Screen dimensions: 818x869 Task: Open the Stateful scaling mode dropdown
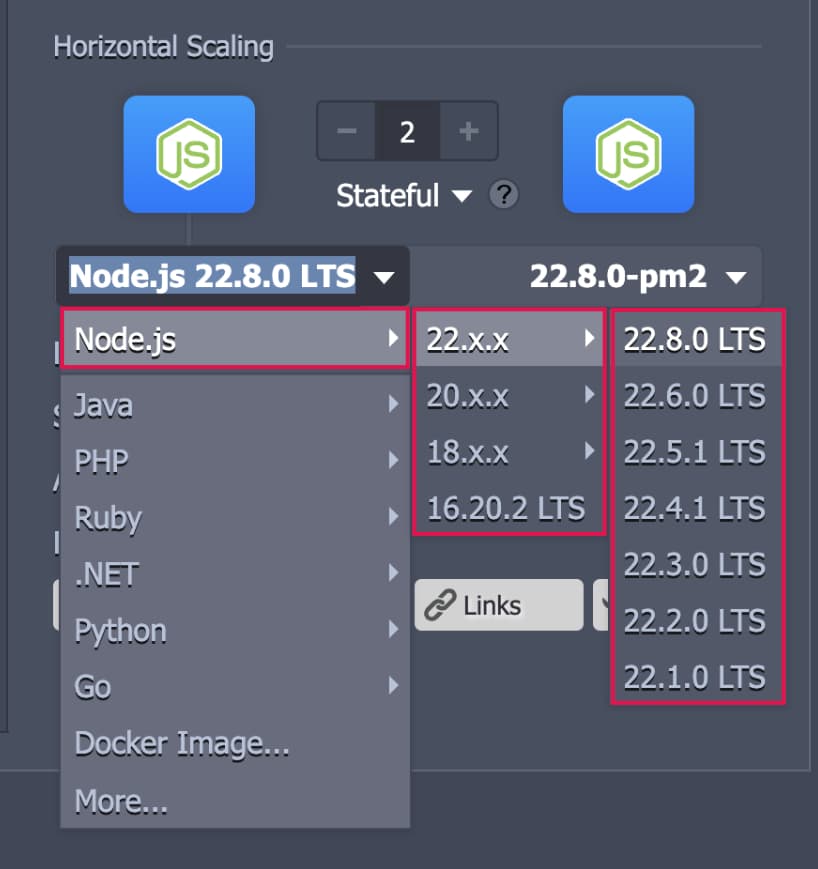pyautogui.click(x=403, y=195)
